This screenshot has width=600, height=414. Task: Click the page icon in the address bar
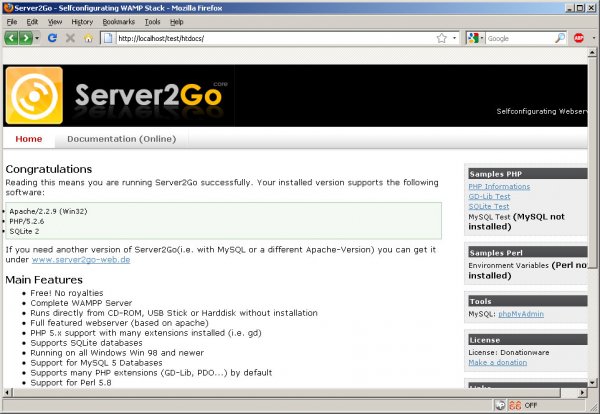click(108, 38)
